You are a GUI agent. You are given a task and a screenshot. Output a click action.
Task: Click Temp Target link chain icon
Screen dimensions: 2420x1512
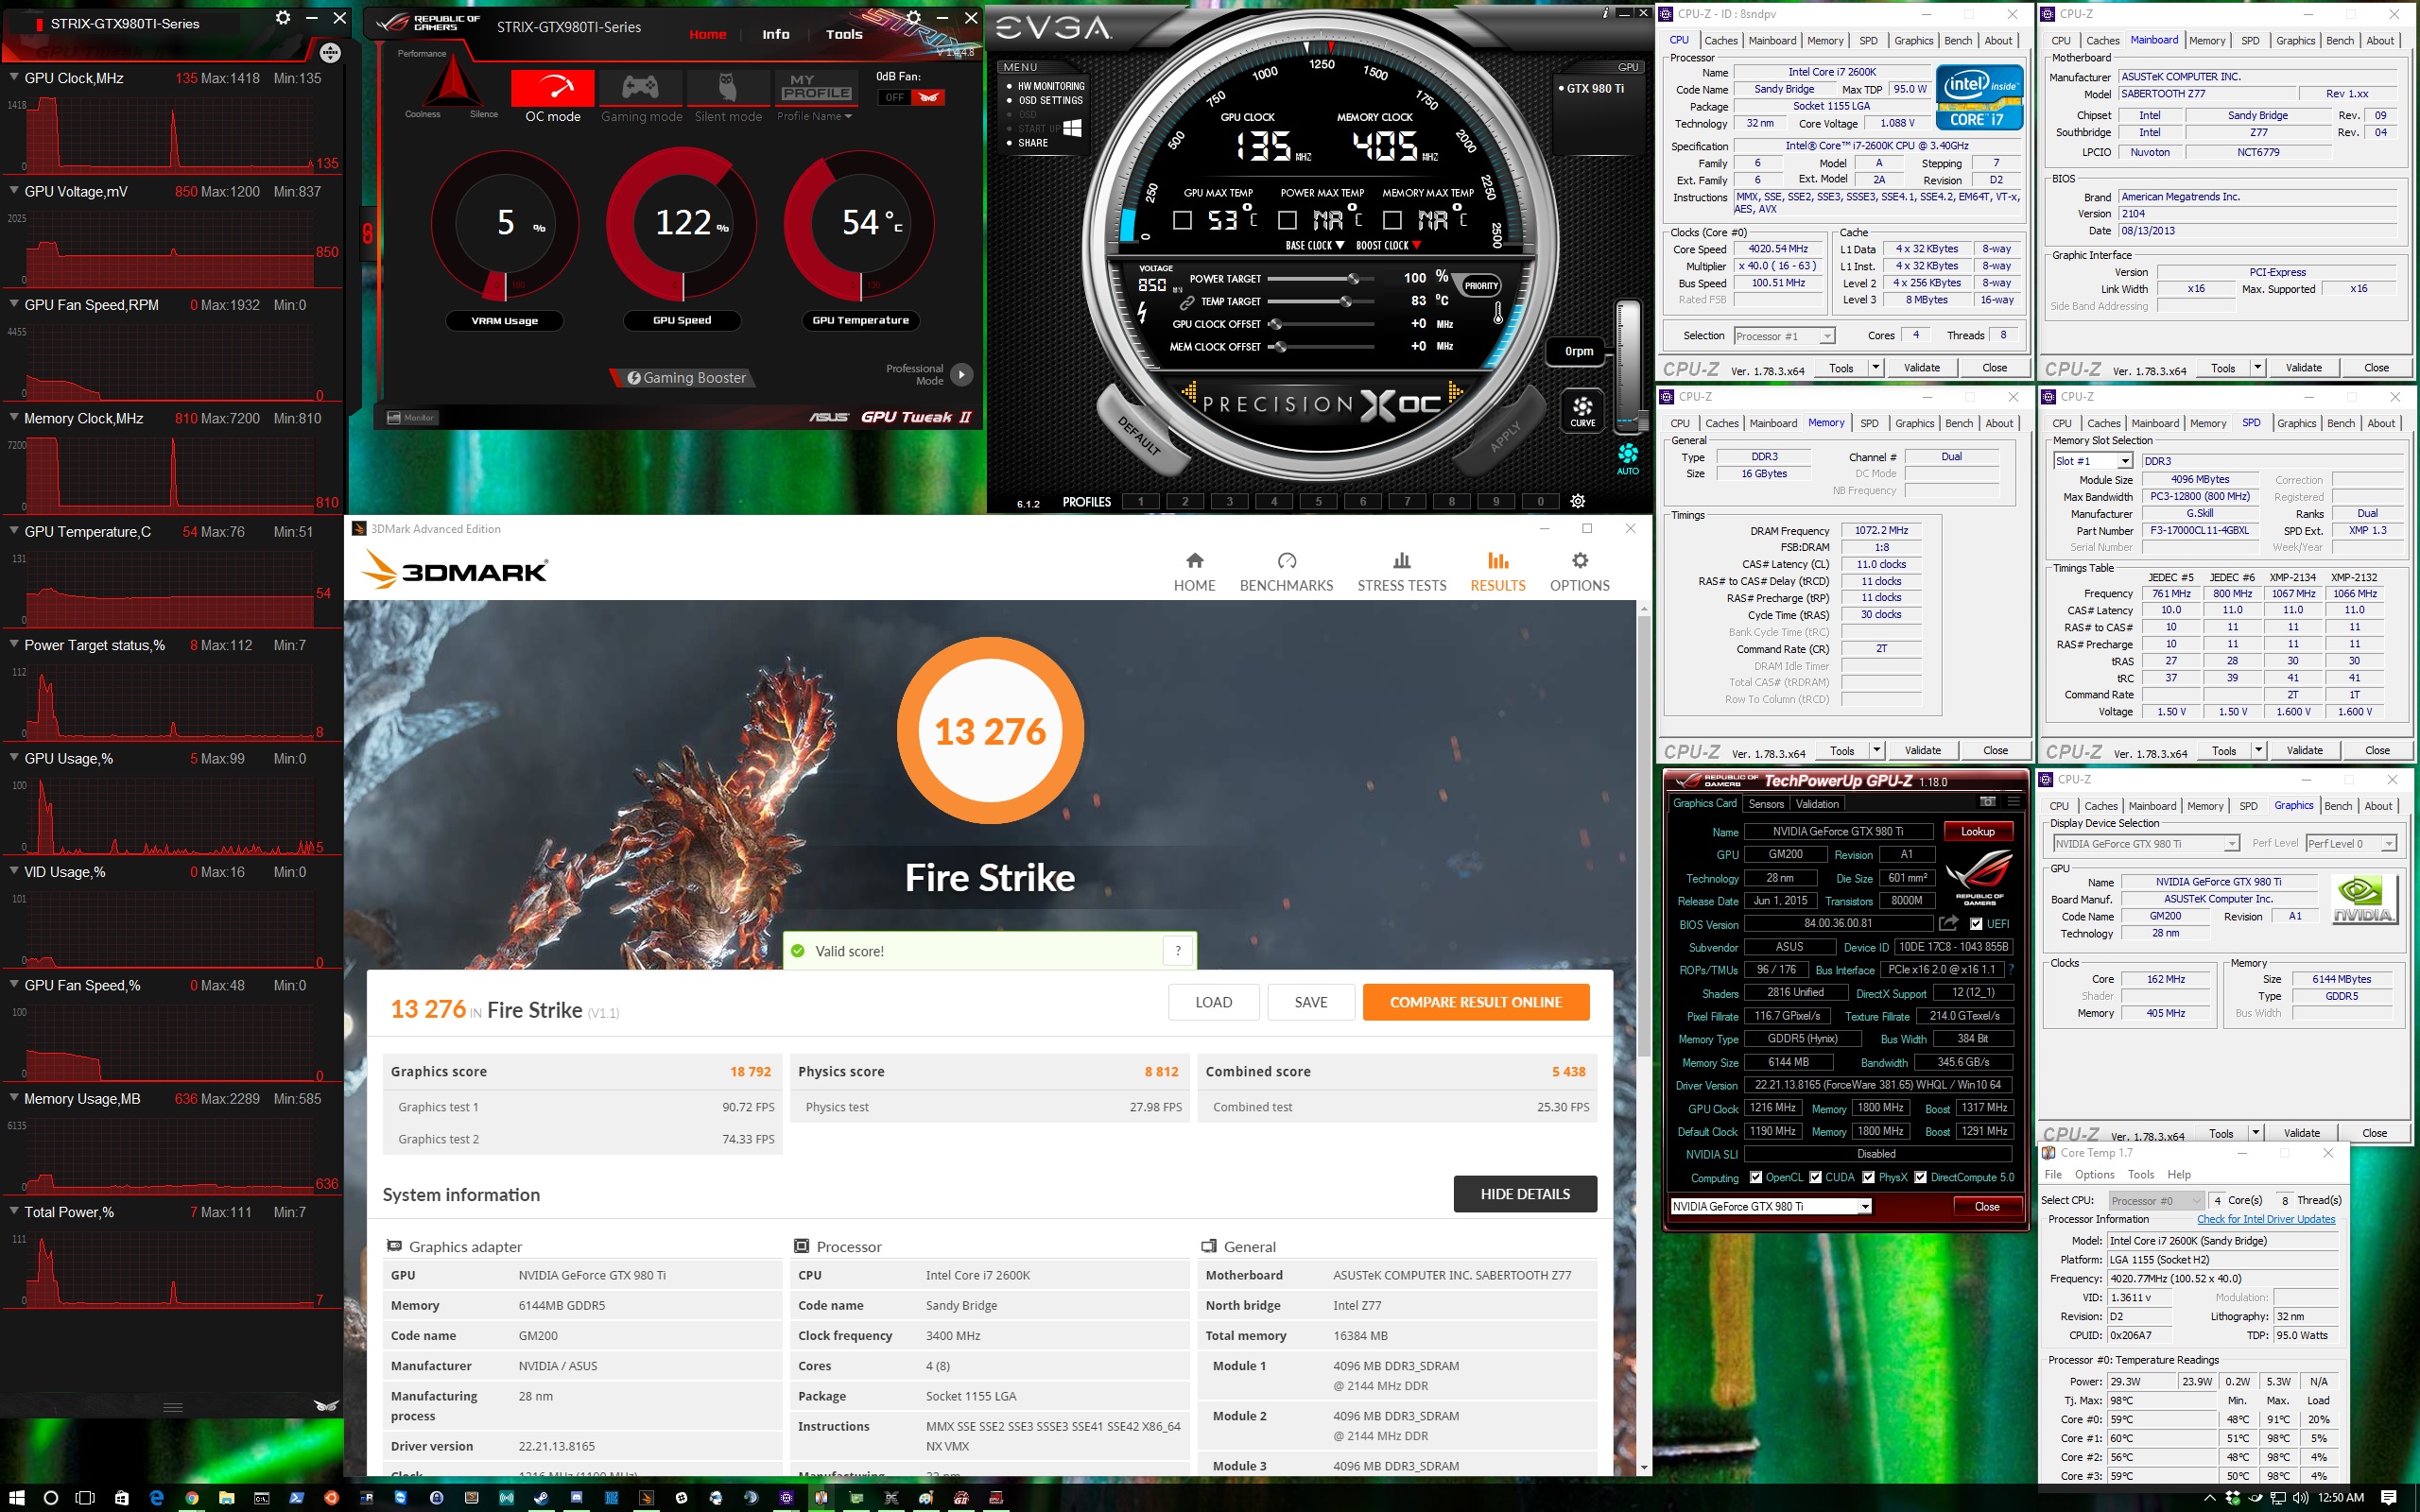(1187, 302)
